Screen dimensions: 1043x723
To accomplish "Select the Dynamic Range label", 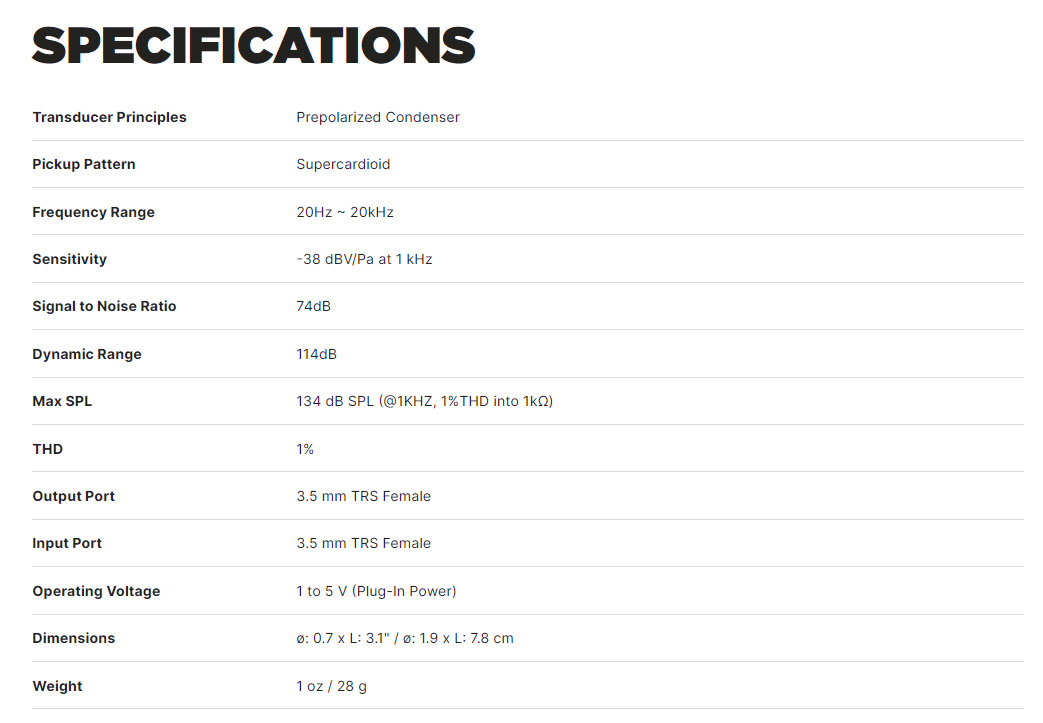I will [87, 355].
